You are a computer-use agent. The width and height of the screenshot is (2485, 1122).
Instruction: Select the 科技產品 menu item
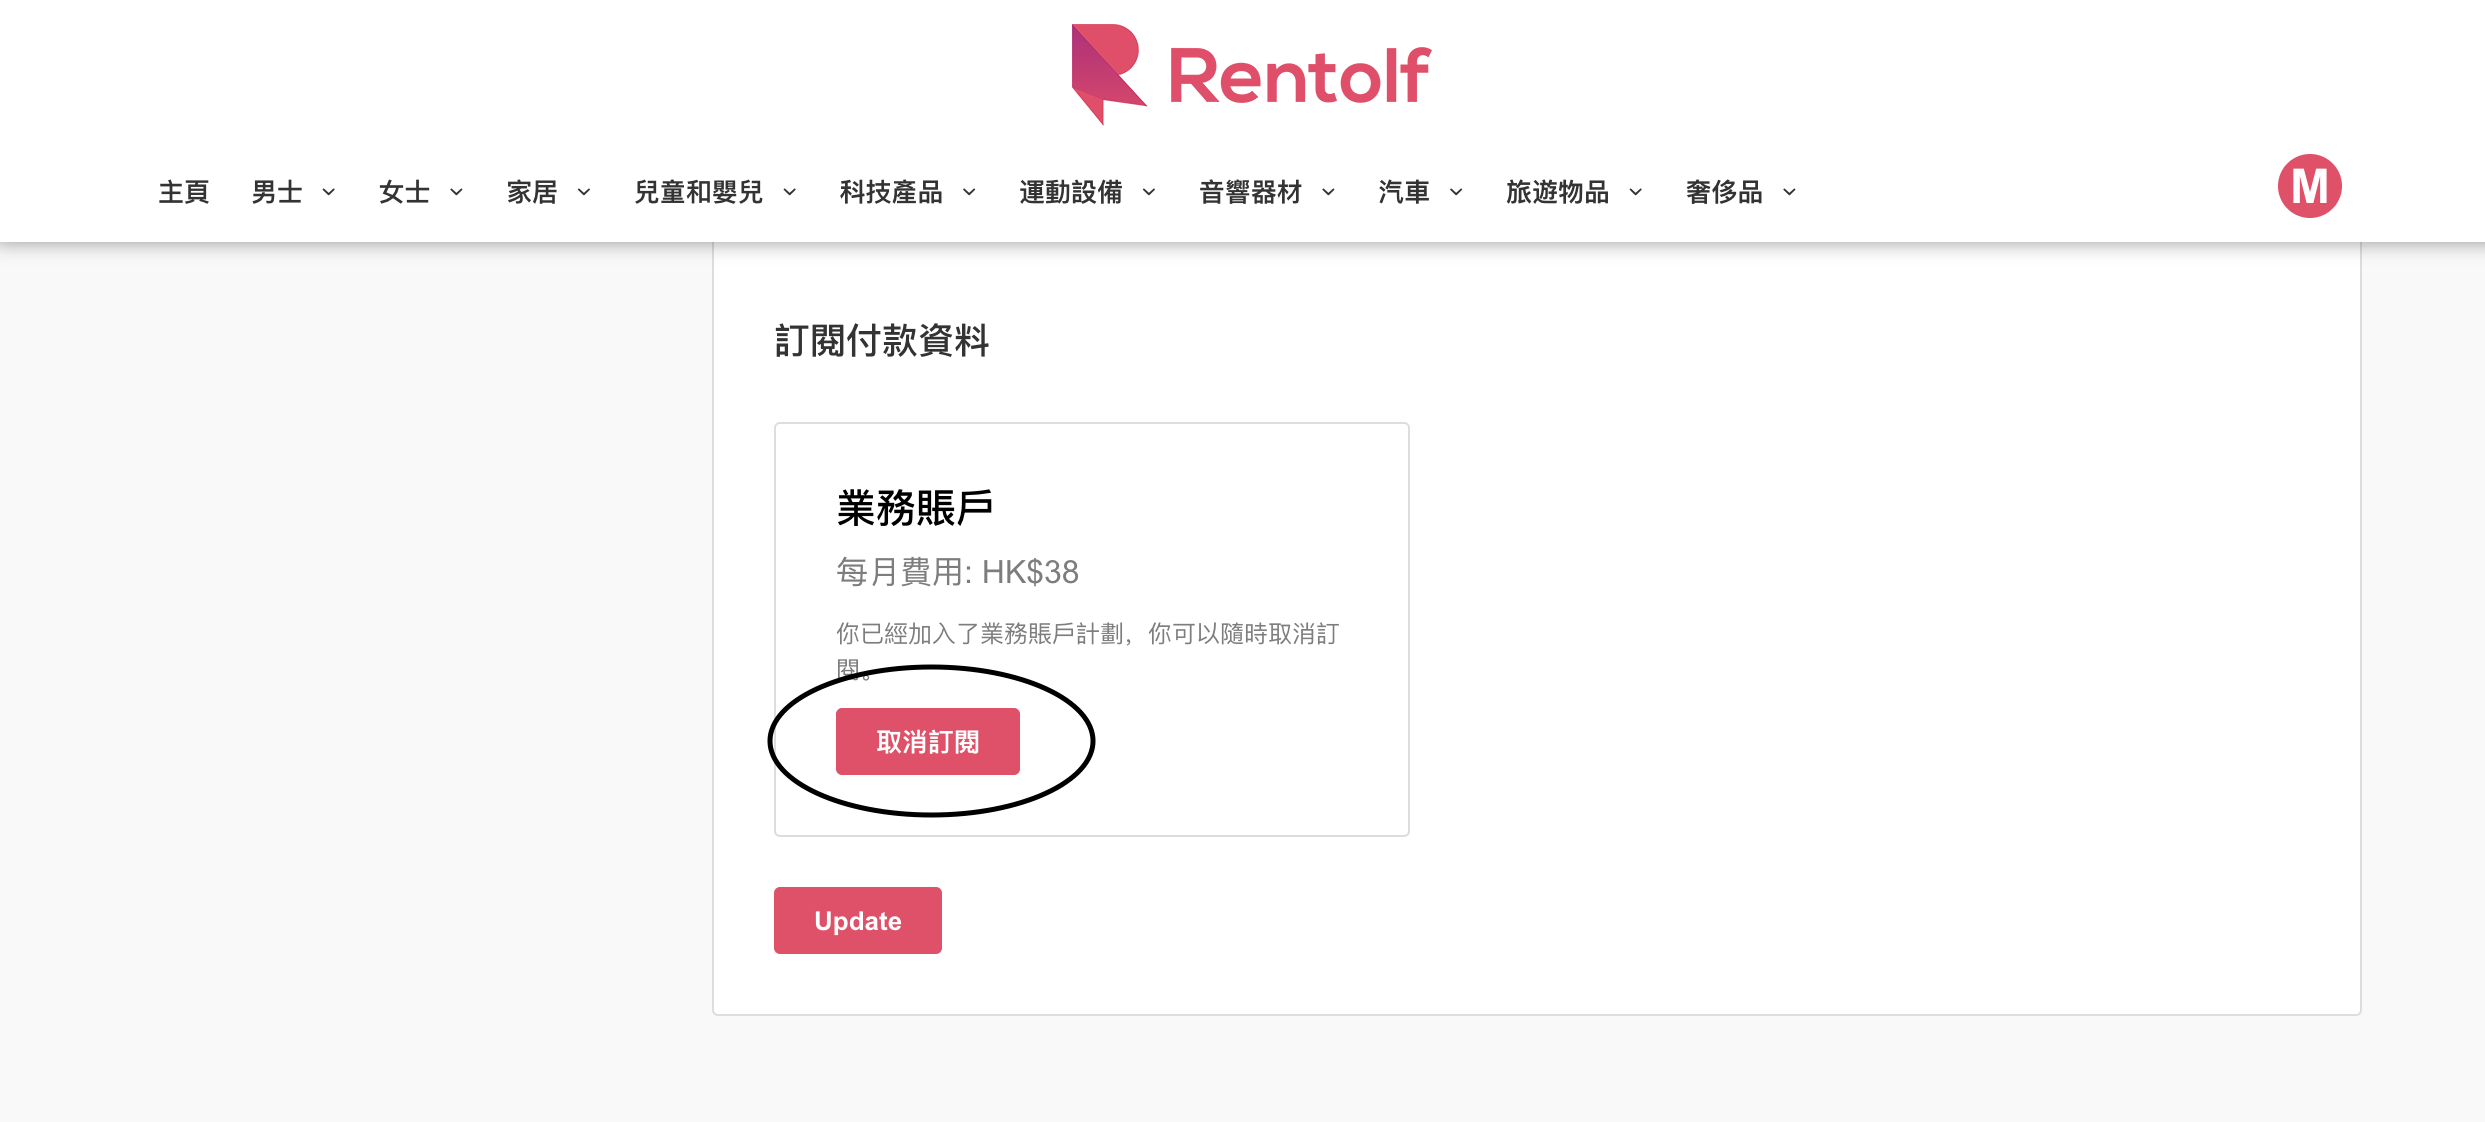(892, 192)
